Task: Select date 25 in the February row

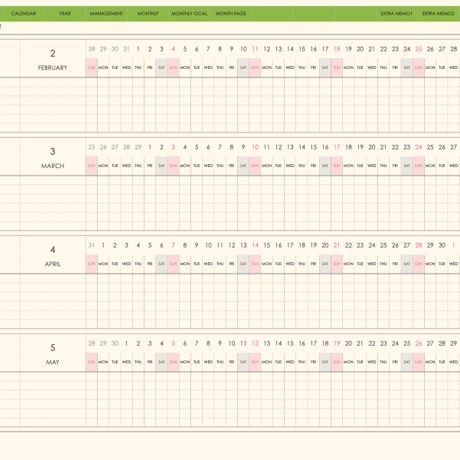Action: (x=419, y=49)
